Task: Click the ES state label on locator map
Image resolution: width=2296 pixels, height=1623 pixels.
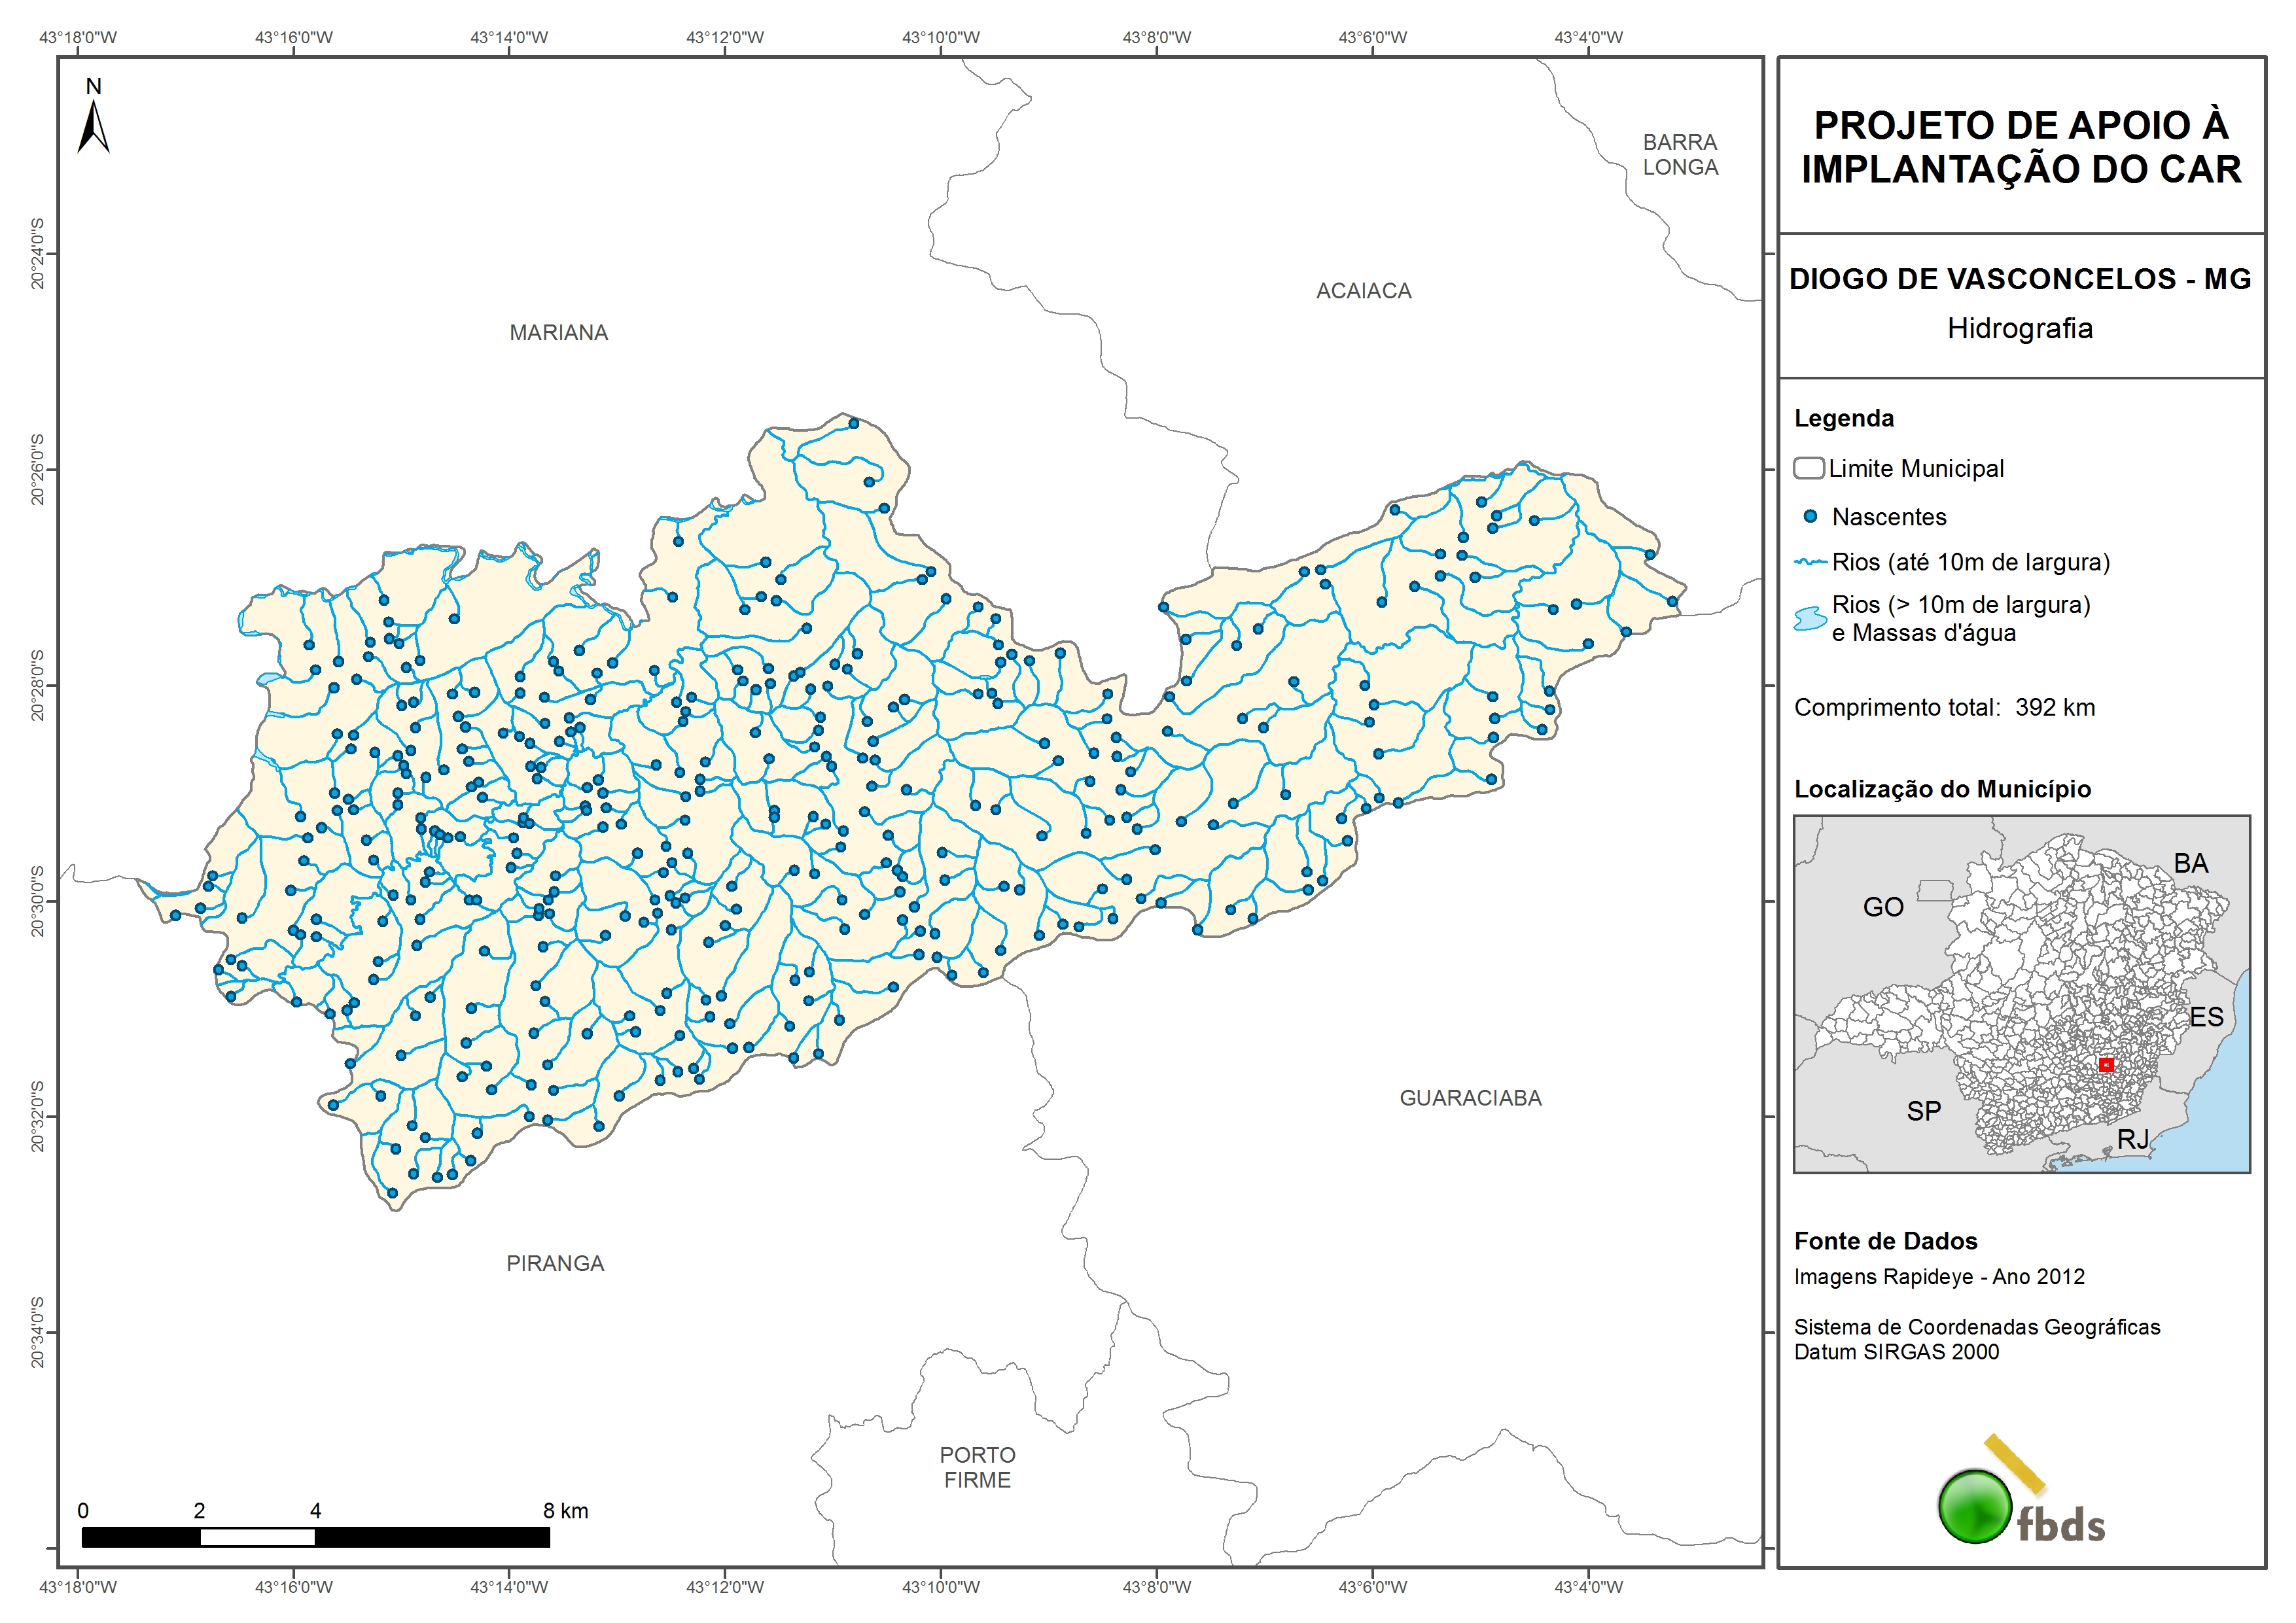Action: click(x=2206, y=1018)
